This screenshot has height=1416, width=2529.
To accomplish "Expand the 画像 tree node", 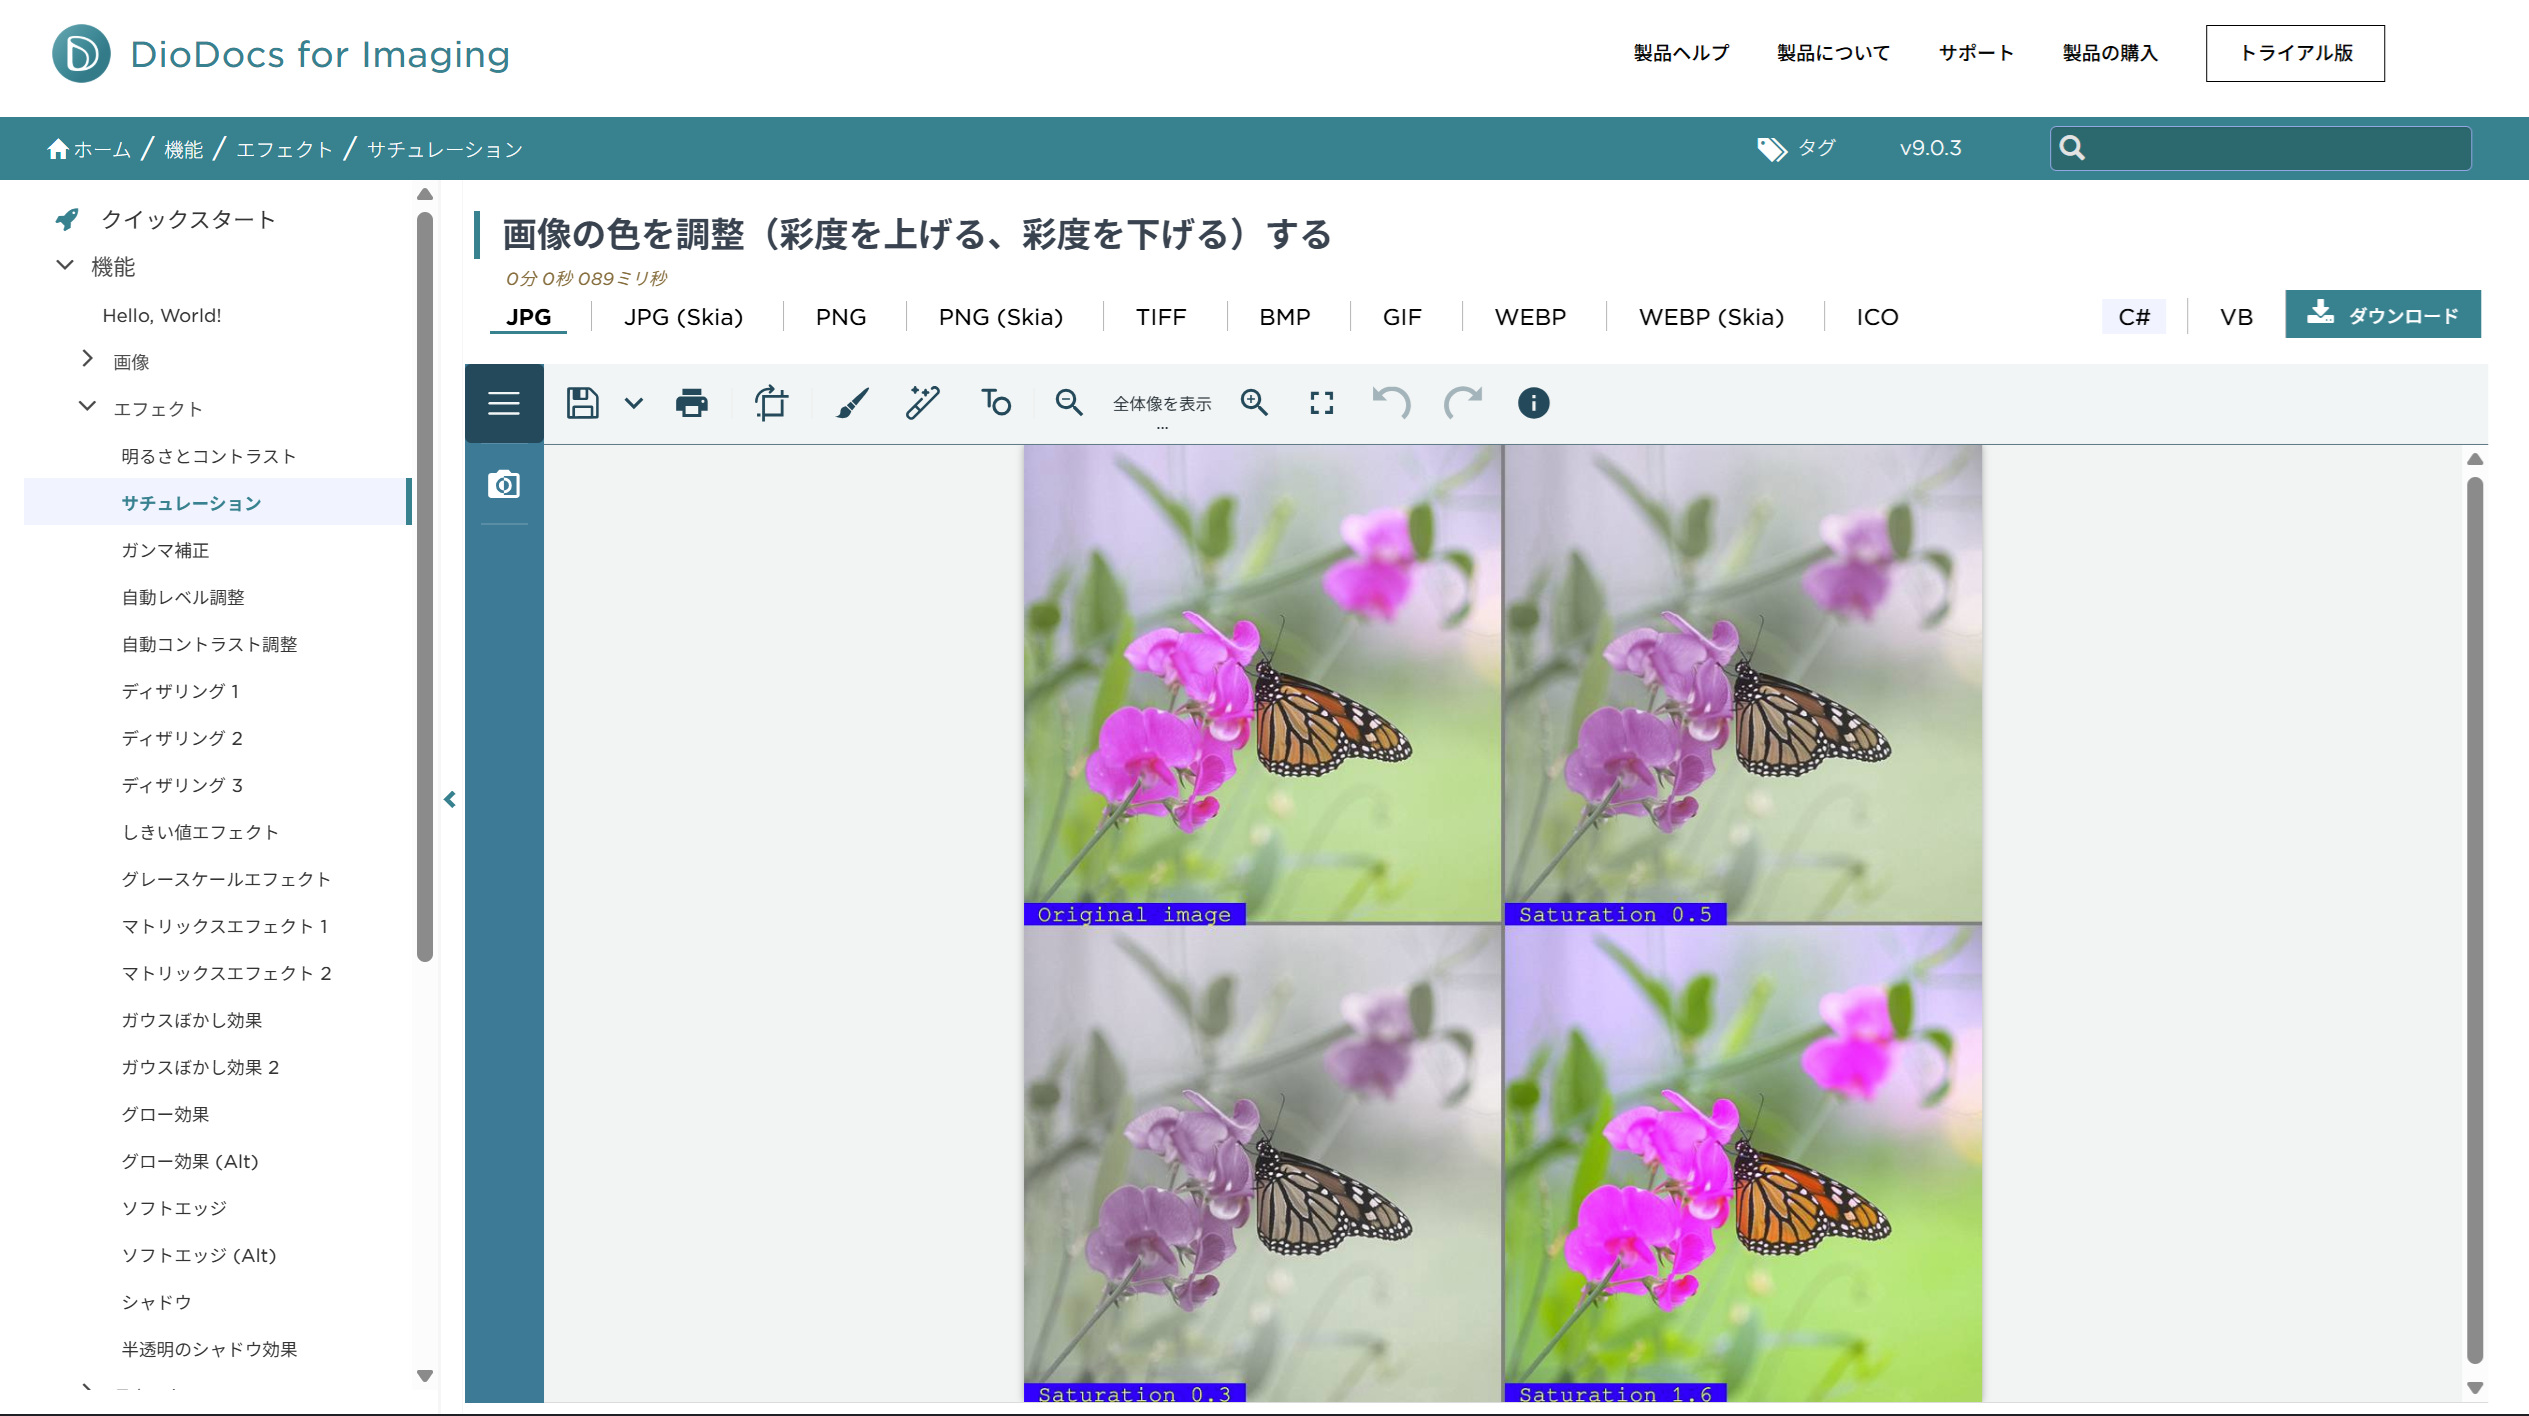I will tap(88, 359).
